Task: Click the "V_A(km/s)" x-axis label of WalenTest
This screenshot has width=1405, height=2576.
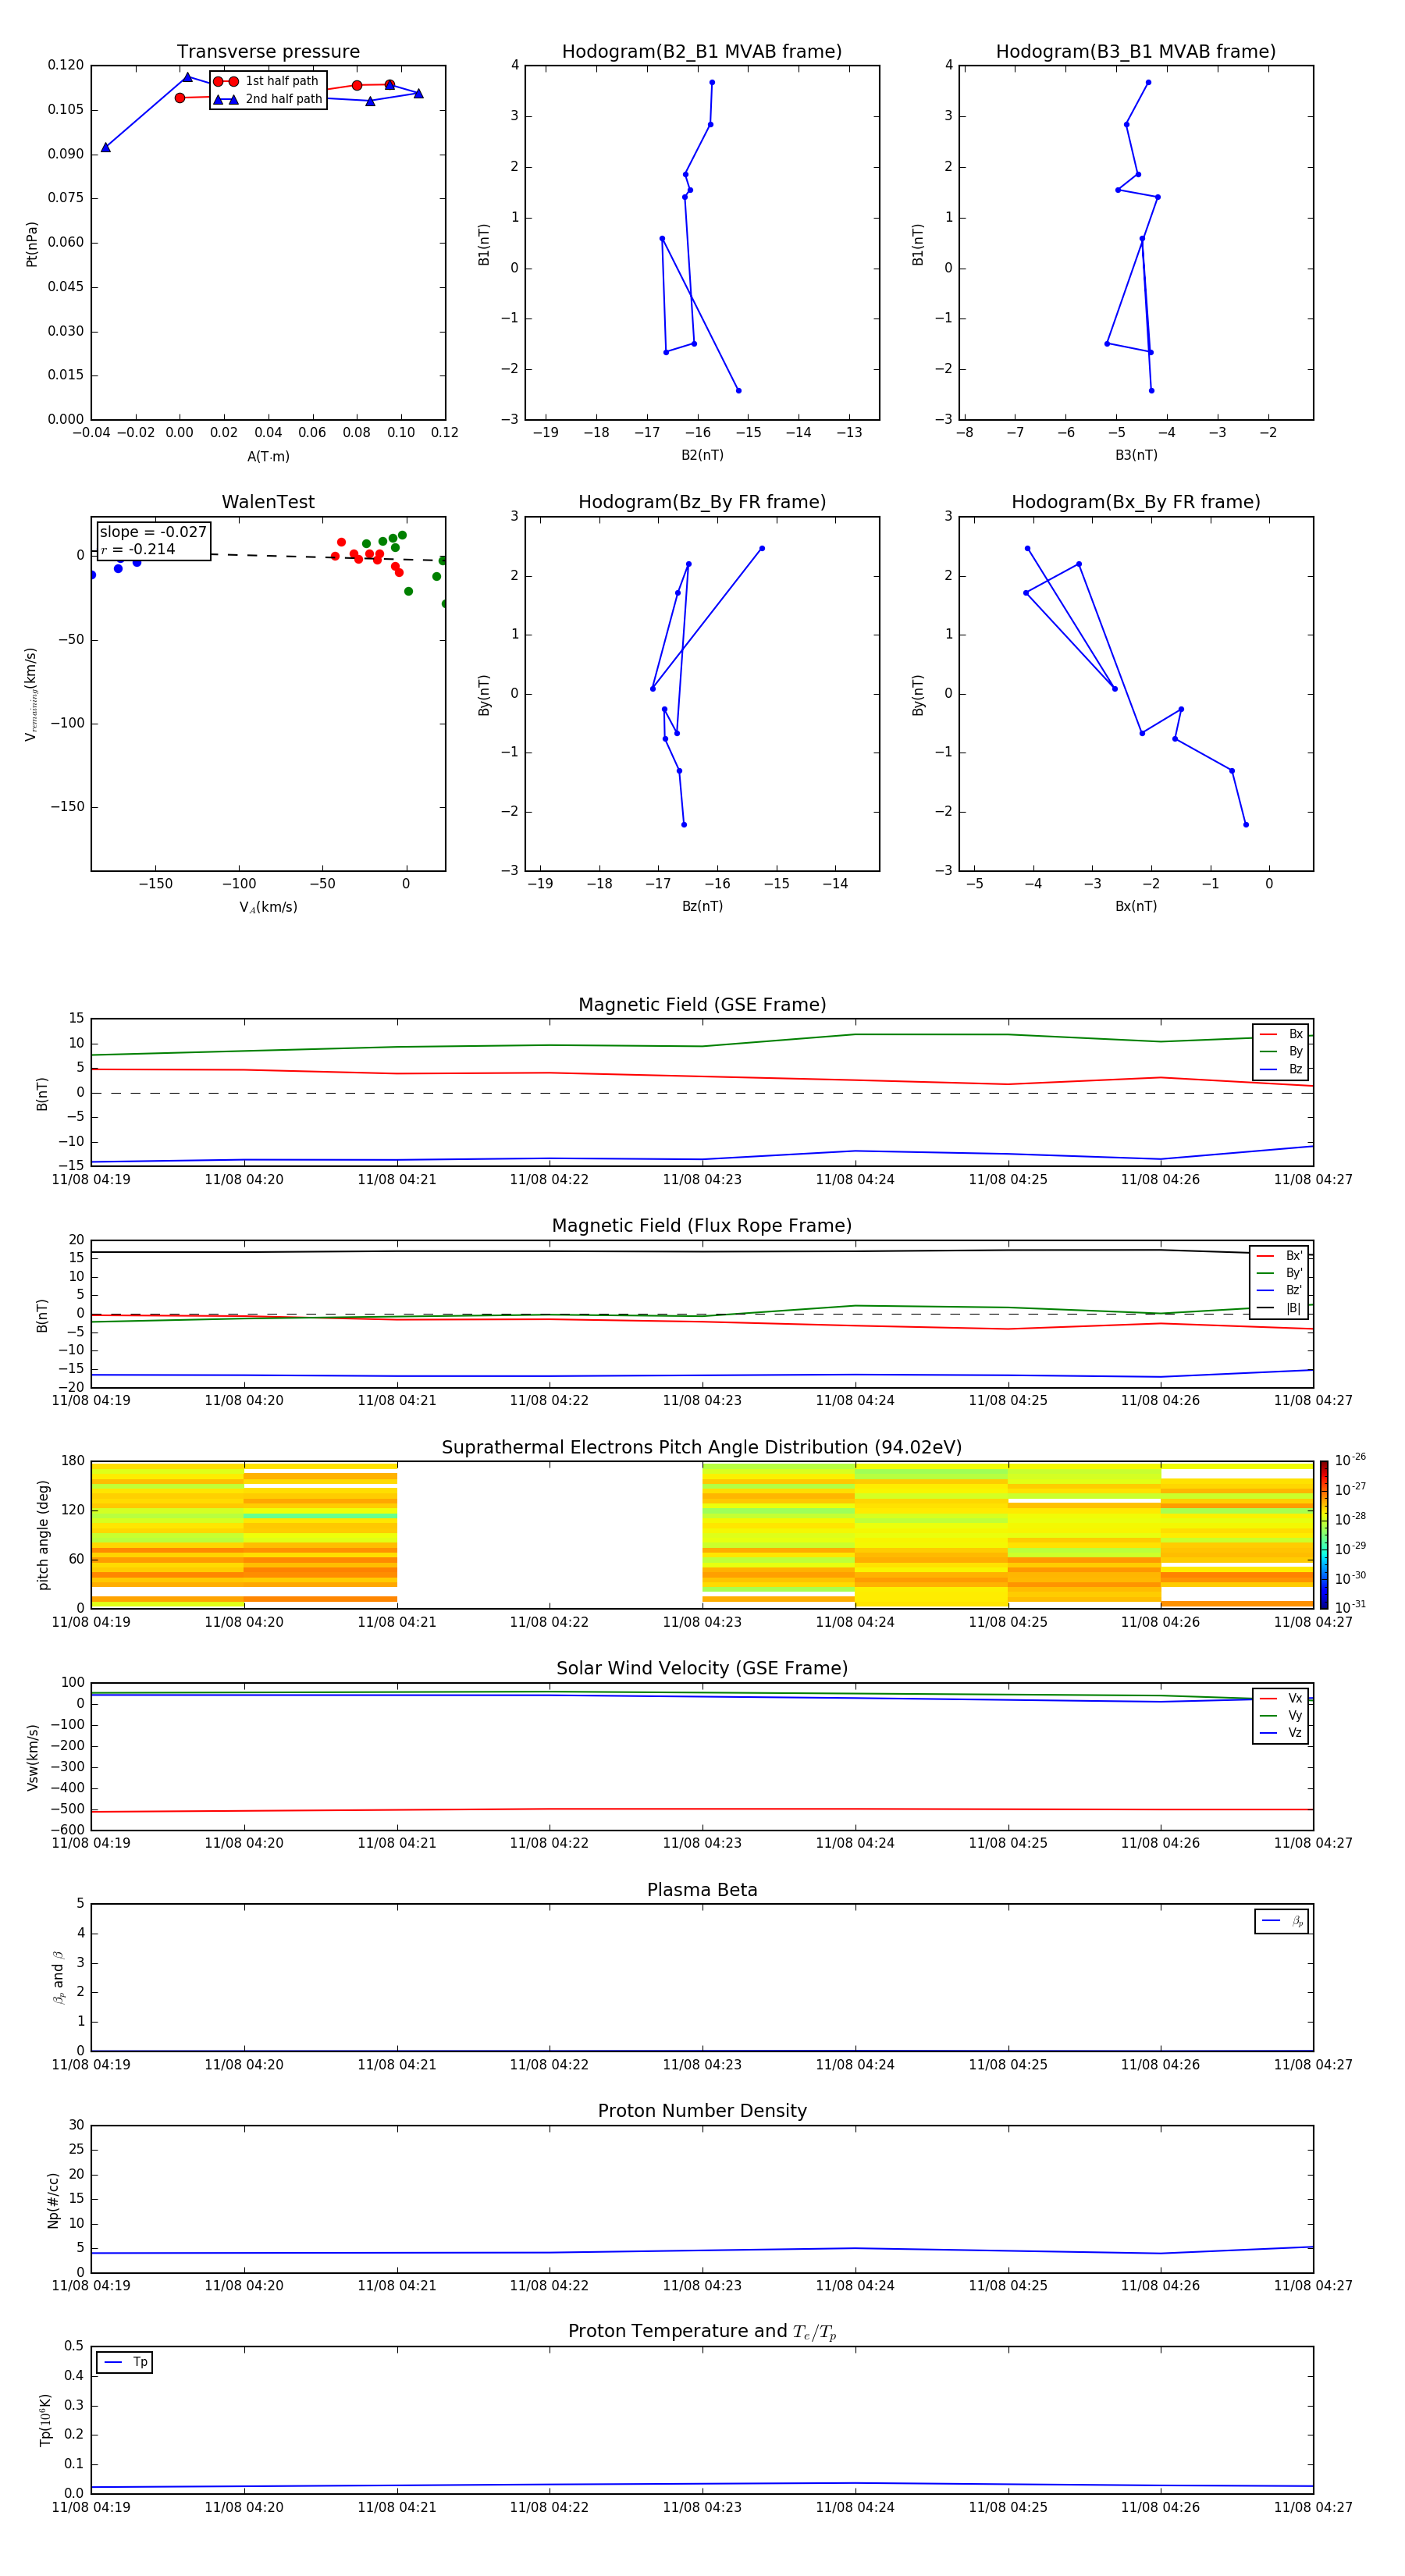Action: (x=268, y=907)
